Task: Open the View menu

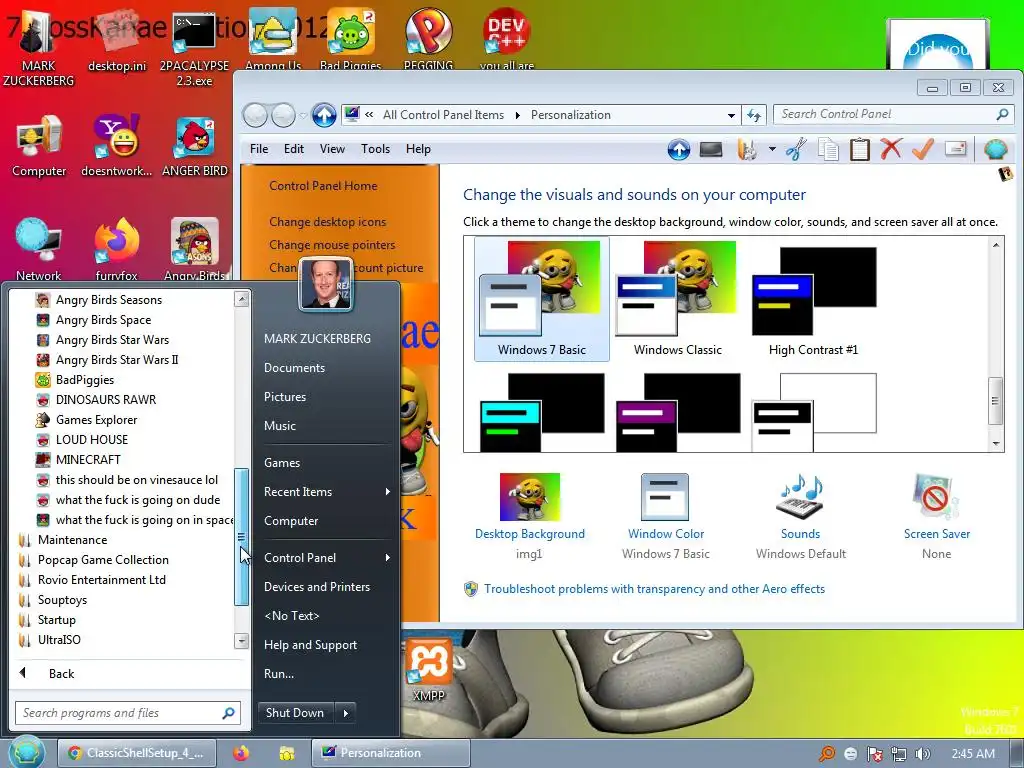Action: pyautogui.click(x=332, y=149)
